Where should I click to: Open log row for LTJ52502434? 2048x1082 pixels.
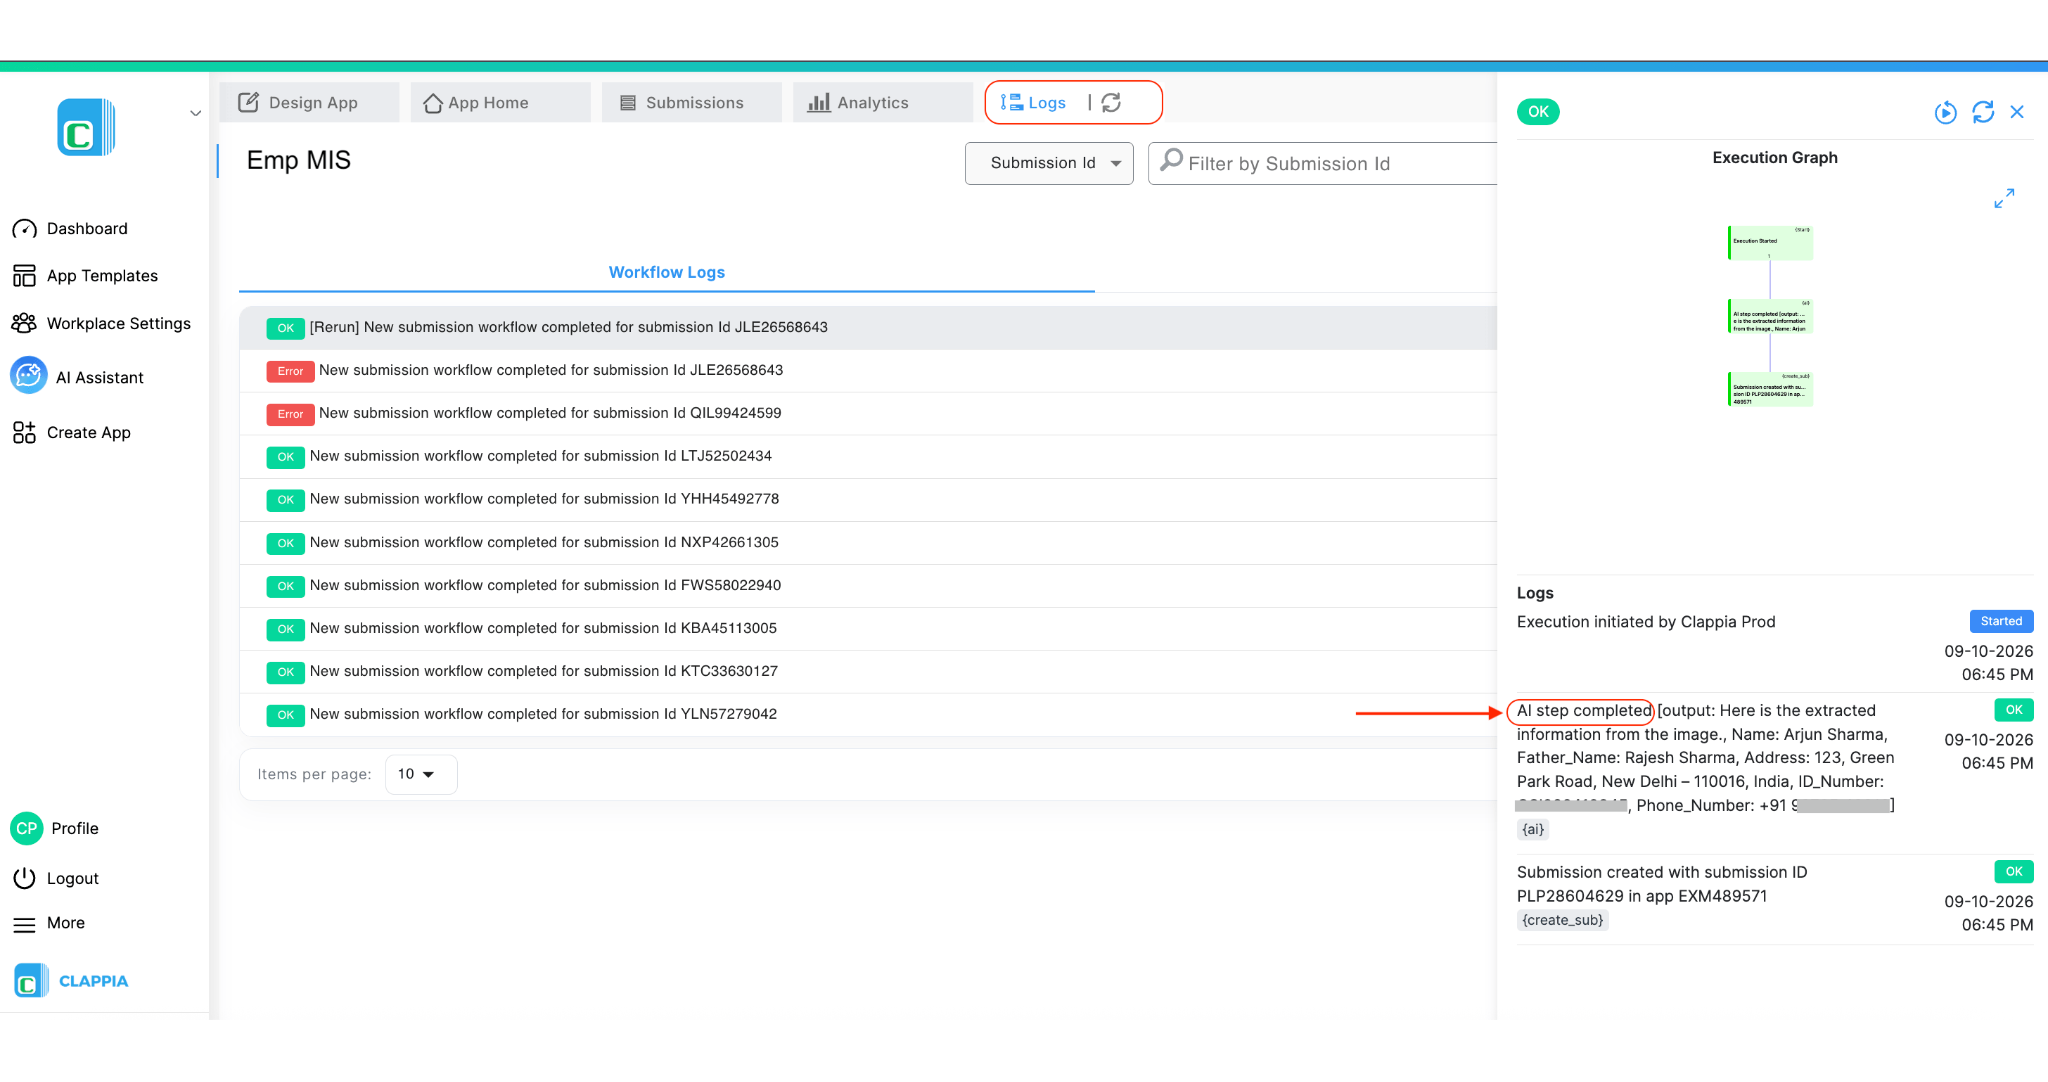868,457
